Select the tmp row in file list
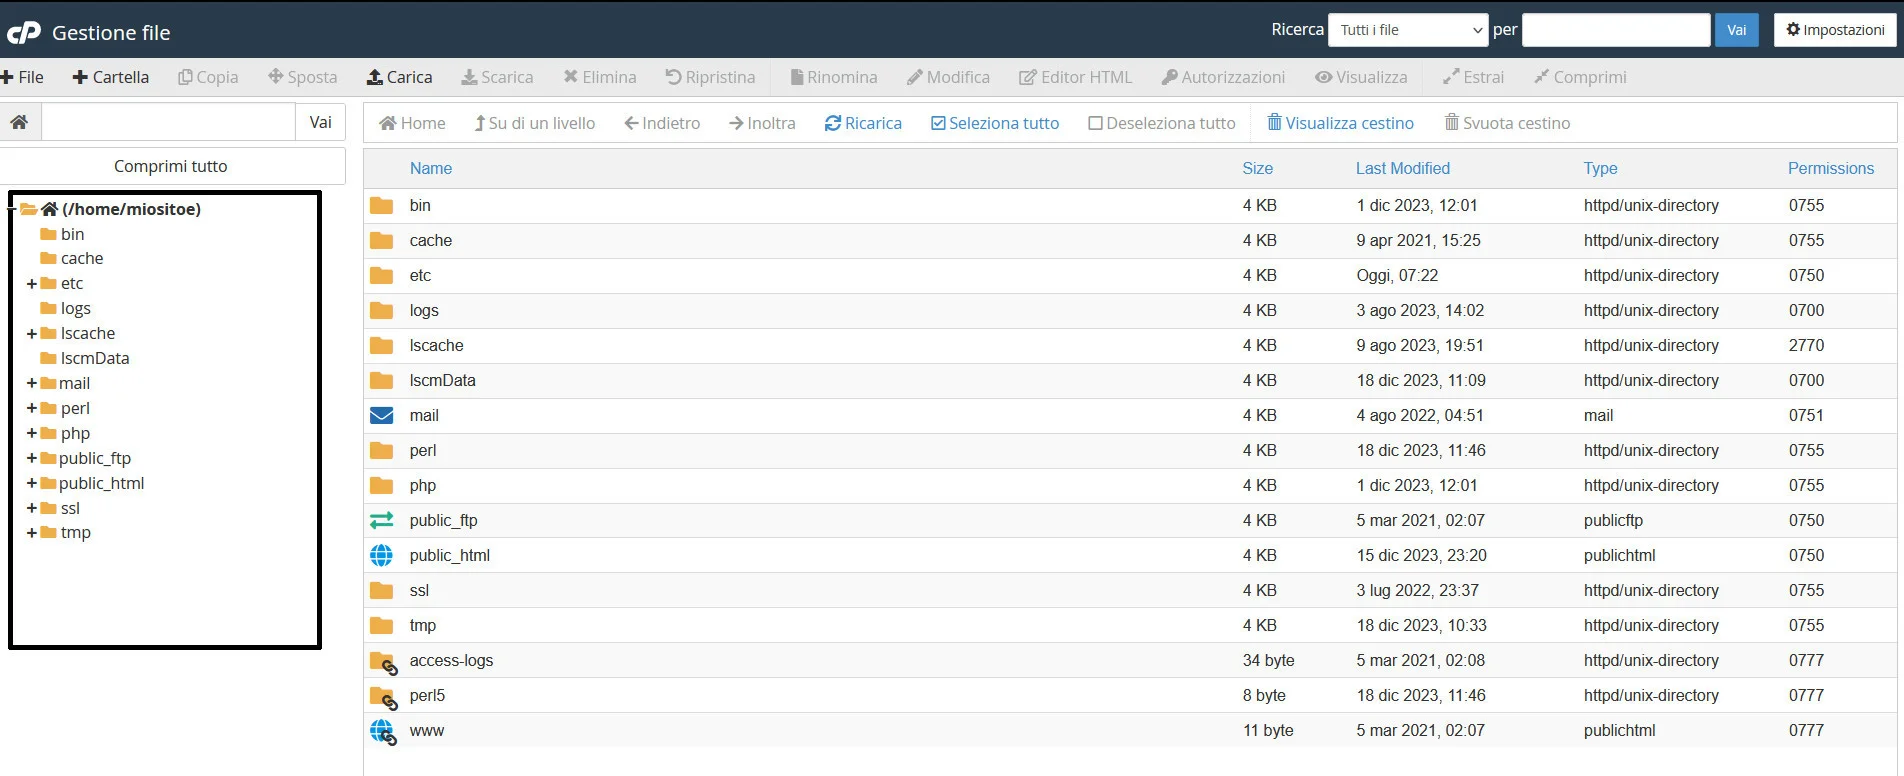Viewport: 1904px width, 776px height. click(x=1130, y=625)
